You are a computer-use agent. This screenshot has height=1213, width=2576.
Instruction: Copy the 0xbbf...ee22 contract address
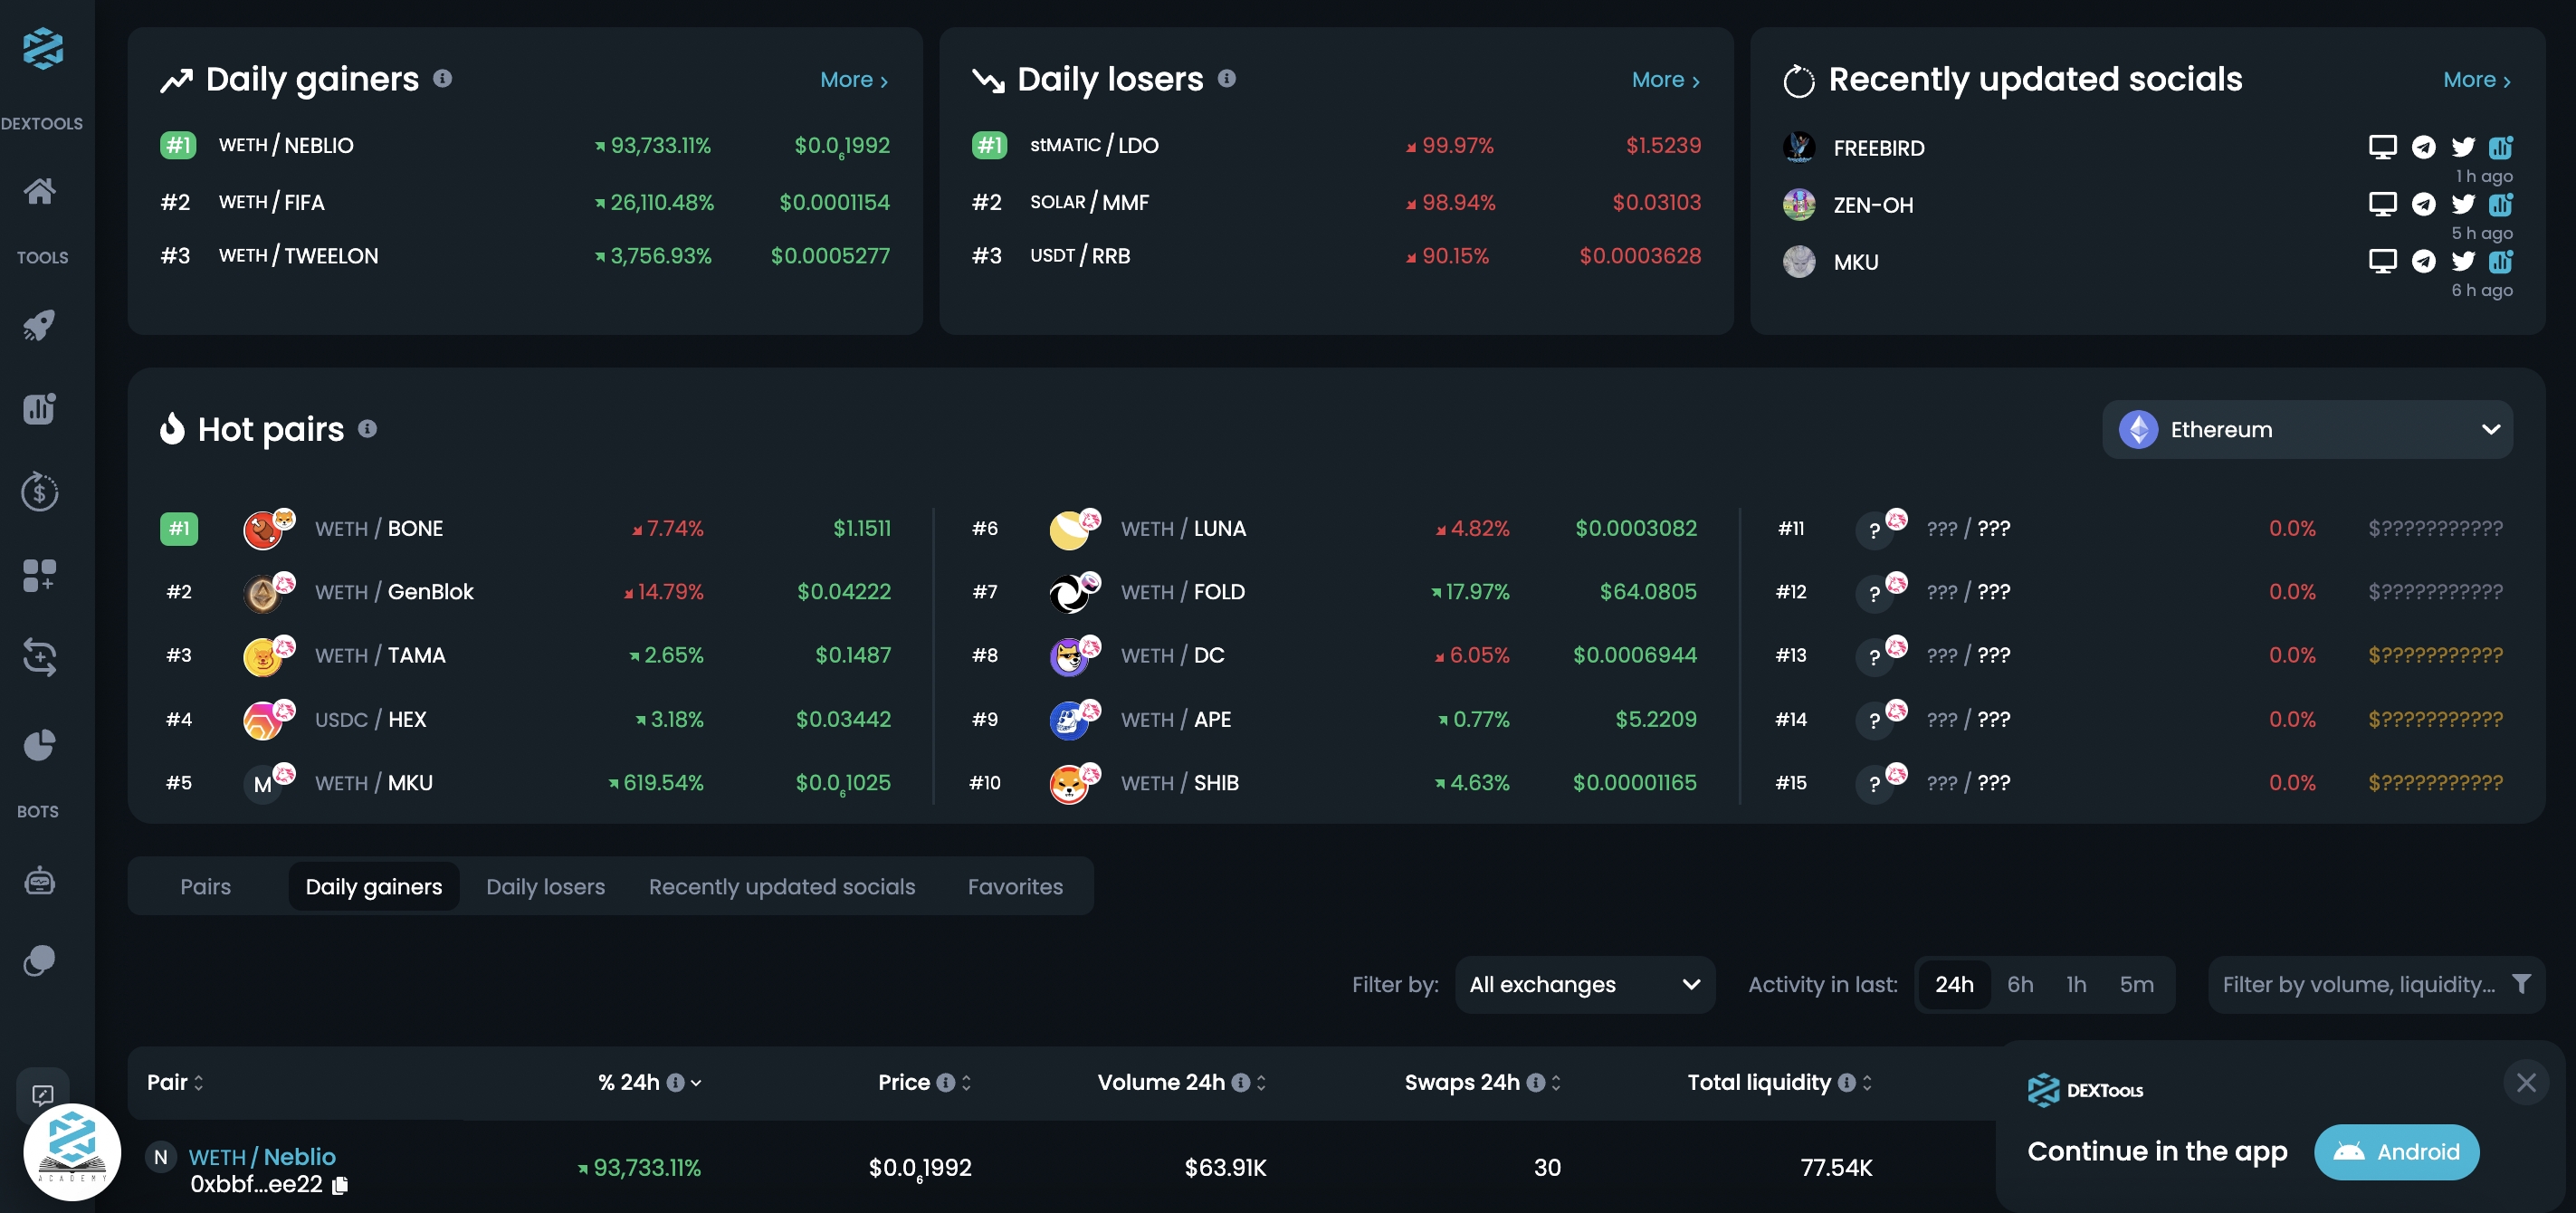(340, 1185)
